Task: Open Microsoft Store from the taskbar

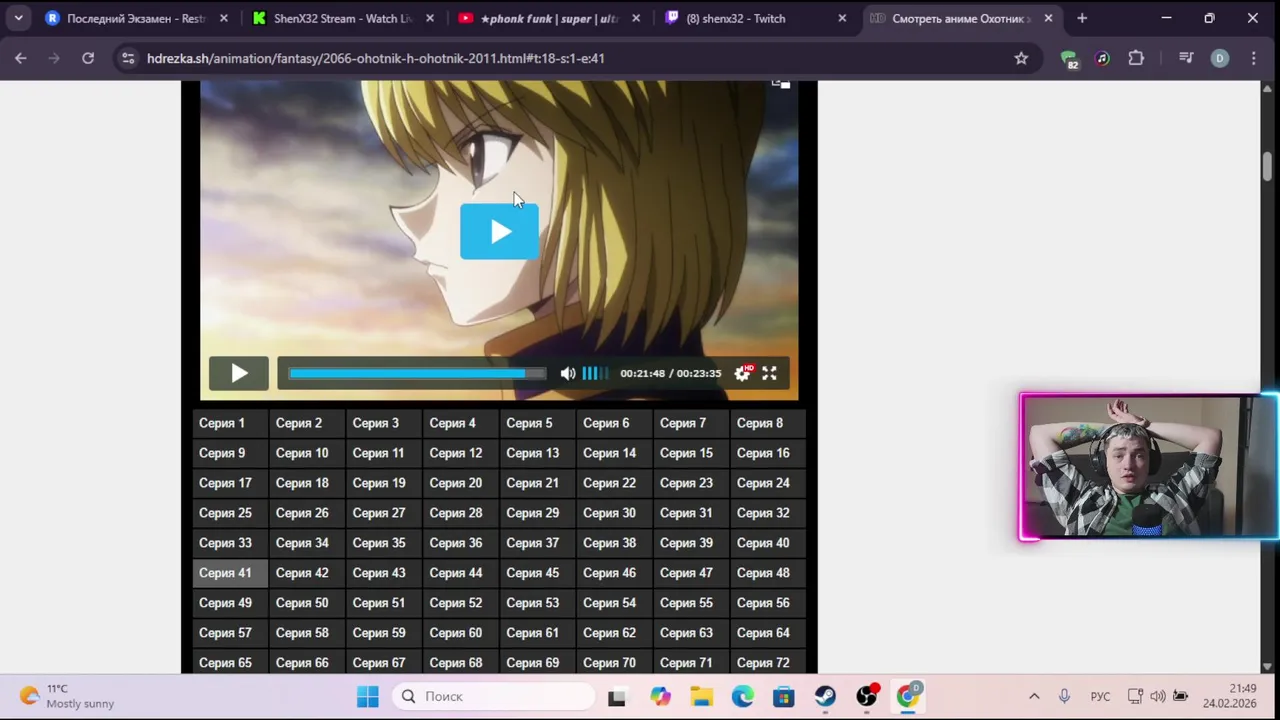Action: point(783,696)
